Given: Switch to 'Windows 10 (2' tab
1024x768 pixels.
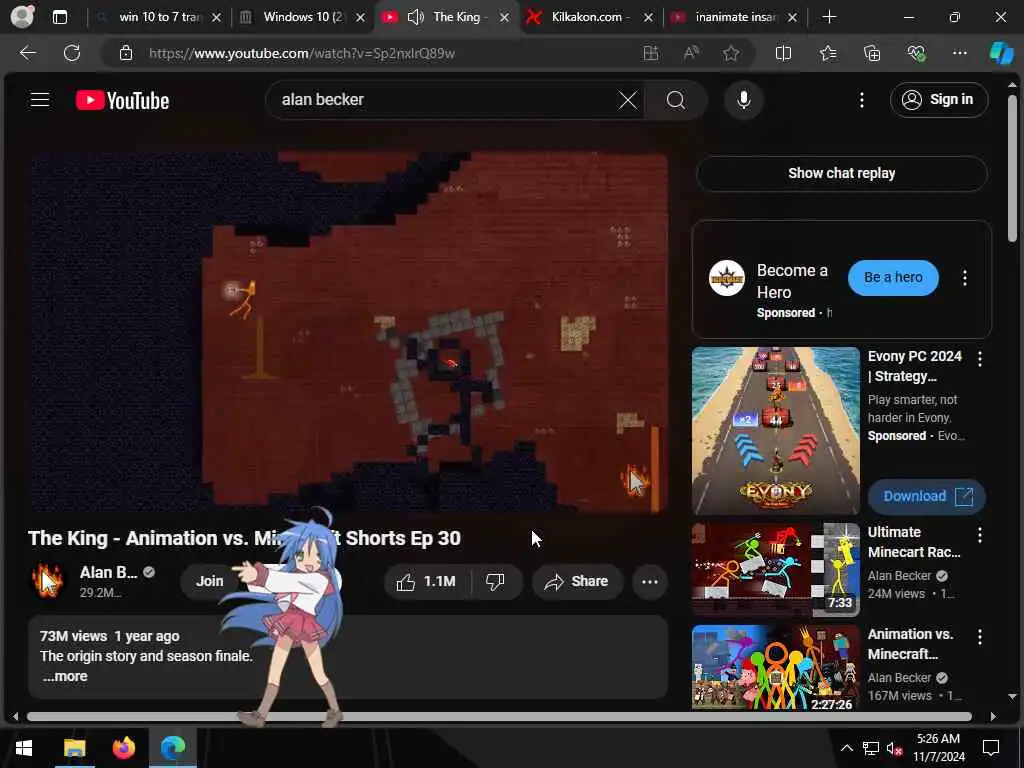Looking at the screenshot, I should 303,17.
